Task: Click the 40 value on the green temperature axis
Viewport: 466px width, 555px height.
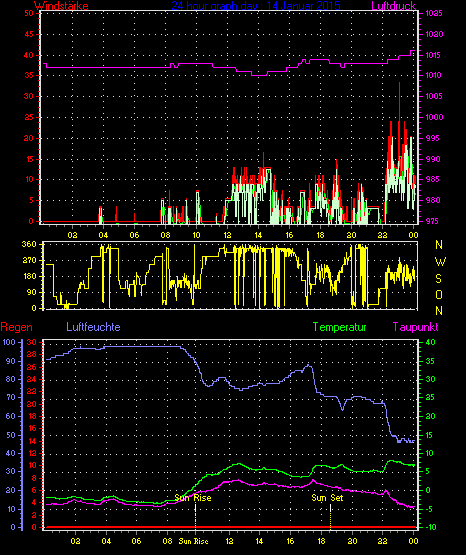Action: (x=431, y=342)
